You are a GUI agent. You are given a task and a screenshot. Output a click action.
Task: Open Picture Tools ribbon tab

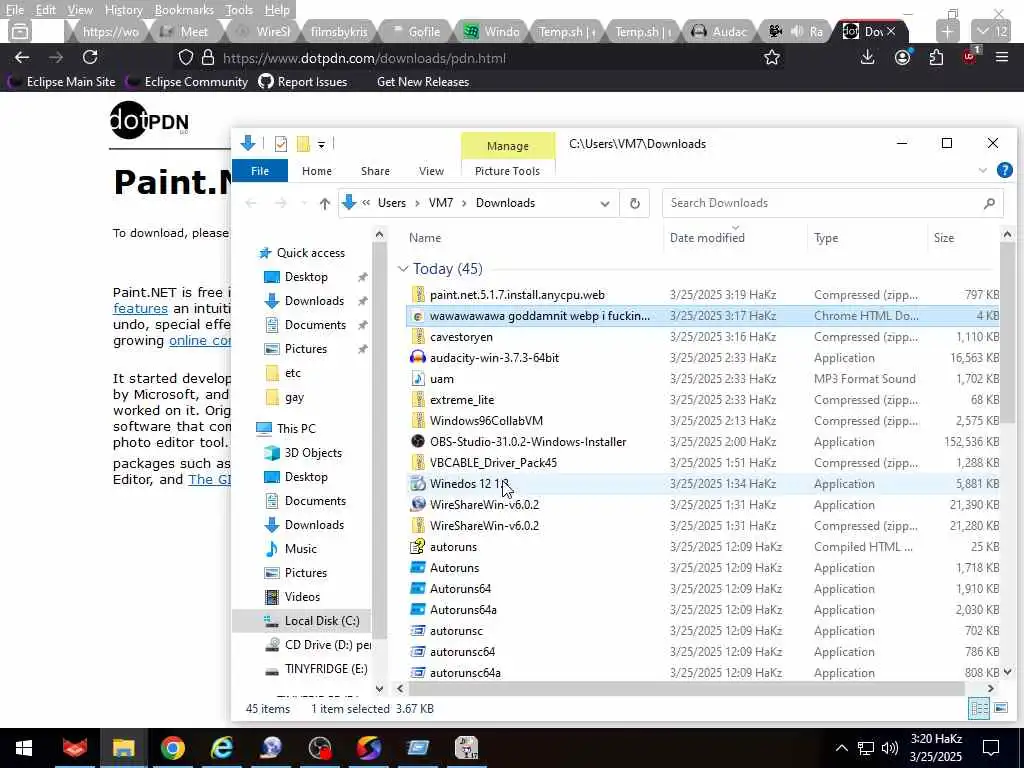(x=507, y=171)
